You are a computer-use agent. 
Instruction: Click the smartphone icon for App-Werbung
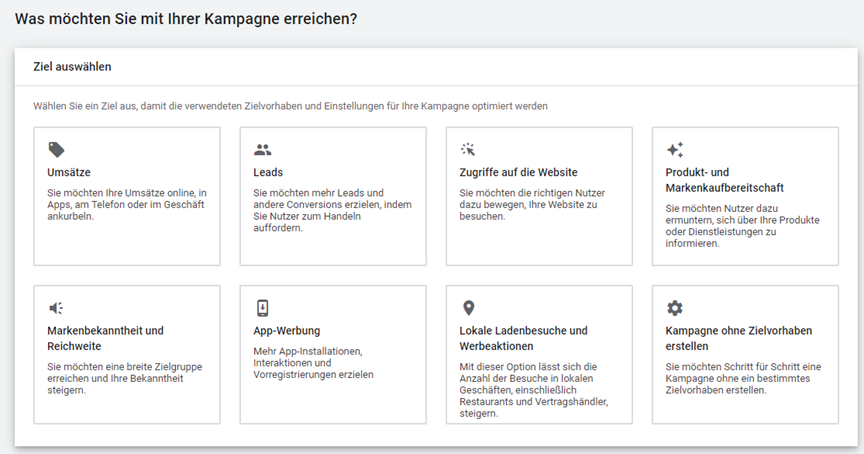(262, 308)
